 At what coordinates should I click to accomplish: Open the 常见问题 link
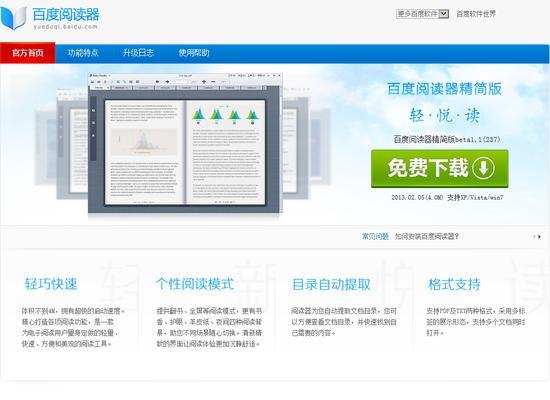pyautogui.click(x=375, y=236)
